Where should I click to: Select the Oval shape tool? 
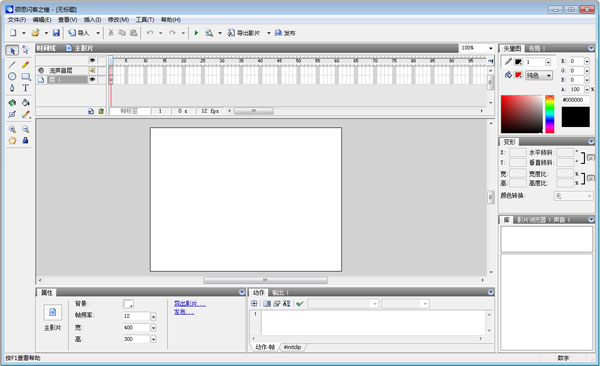[12, 76]
